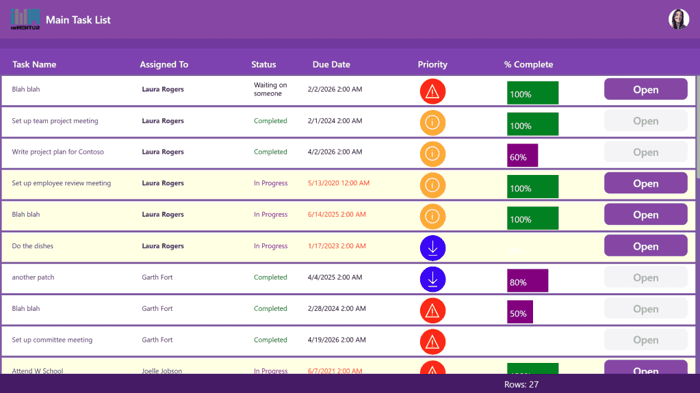Screen dimensions: 700x393
Task: Click the due date 4/19/2026 2:00 AM
Action: click(x=337, y=340)
